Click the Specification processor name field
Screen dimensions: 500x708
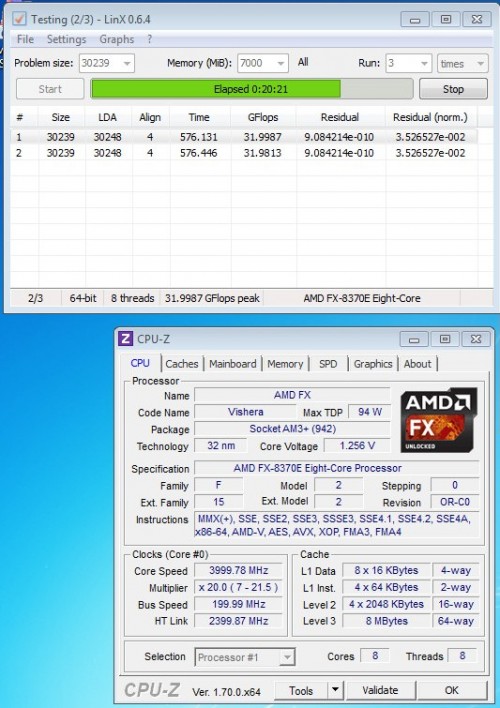pyautogui.click(x=336, y=468)
